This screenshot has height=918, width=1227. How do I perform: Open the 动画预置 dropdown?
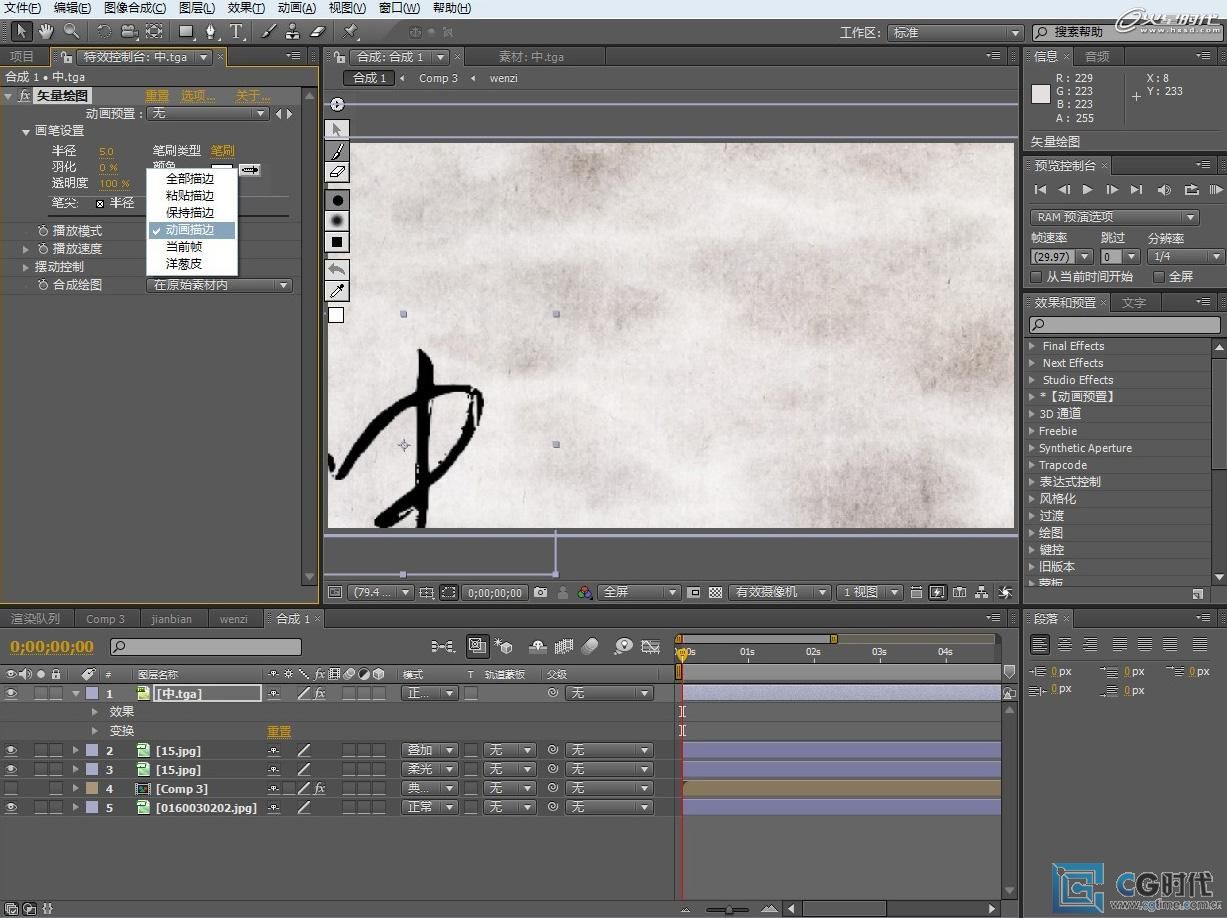click(209, 114)
